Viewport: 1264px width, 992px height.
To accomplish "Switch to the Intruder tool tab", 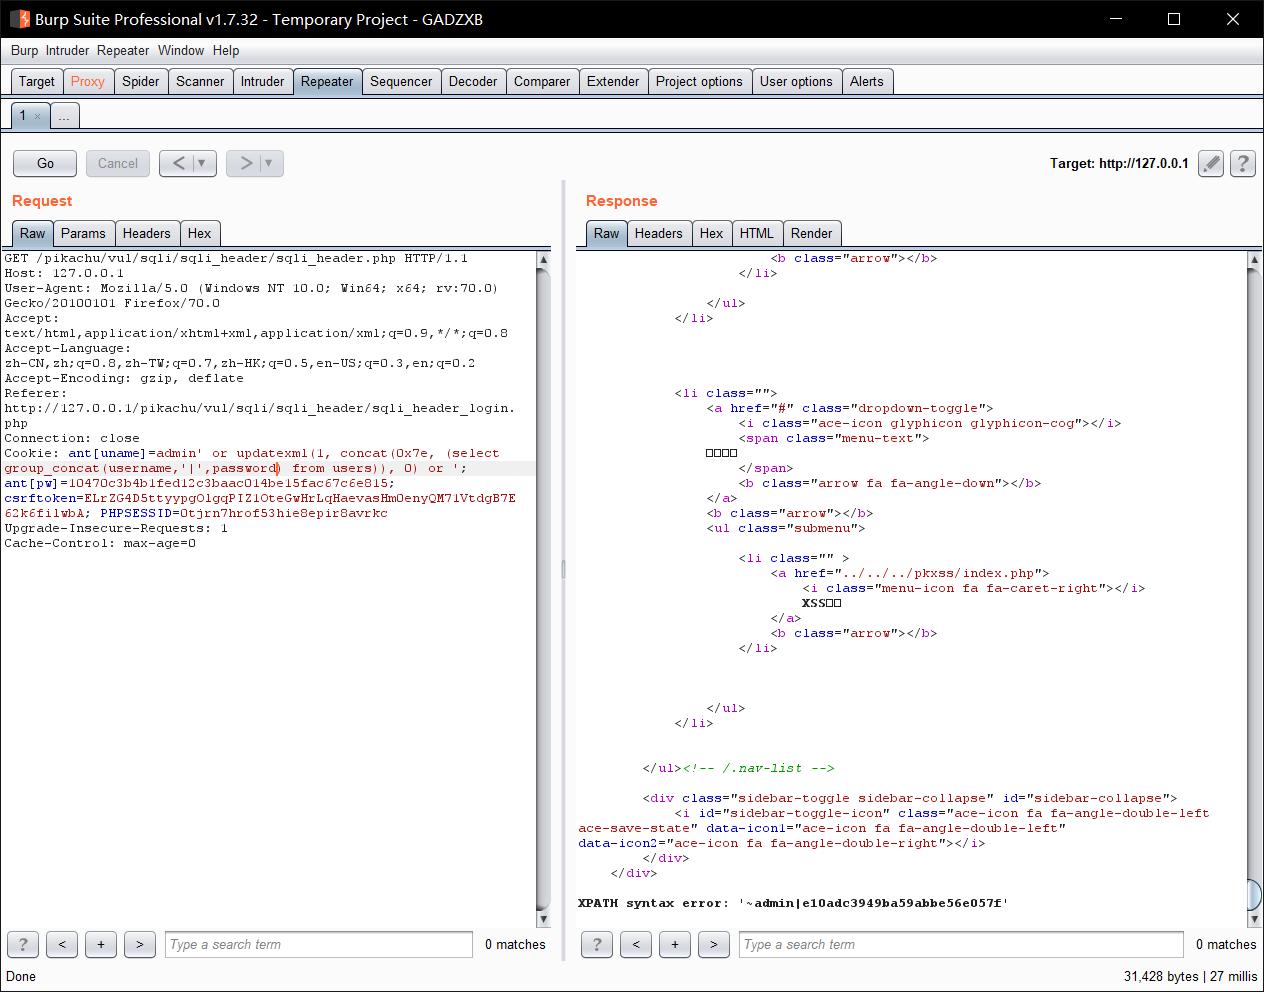I will (263, 82).
